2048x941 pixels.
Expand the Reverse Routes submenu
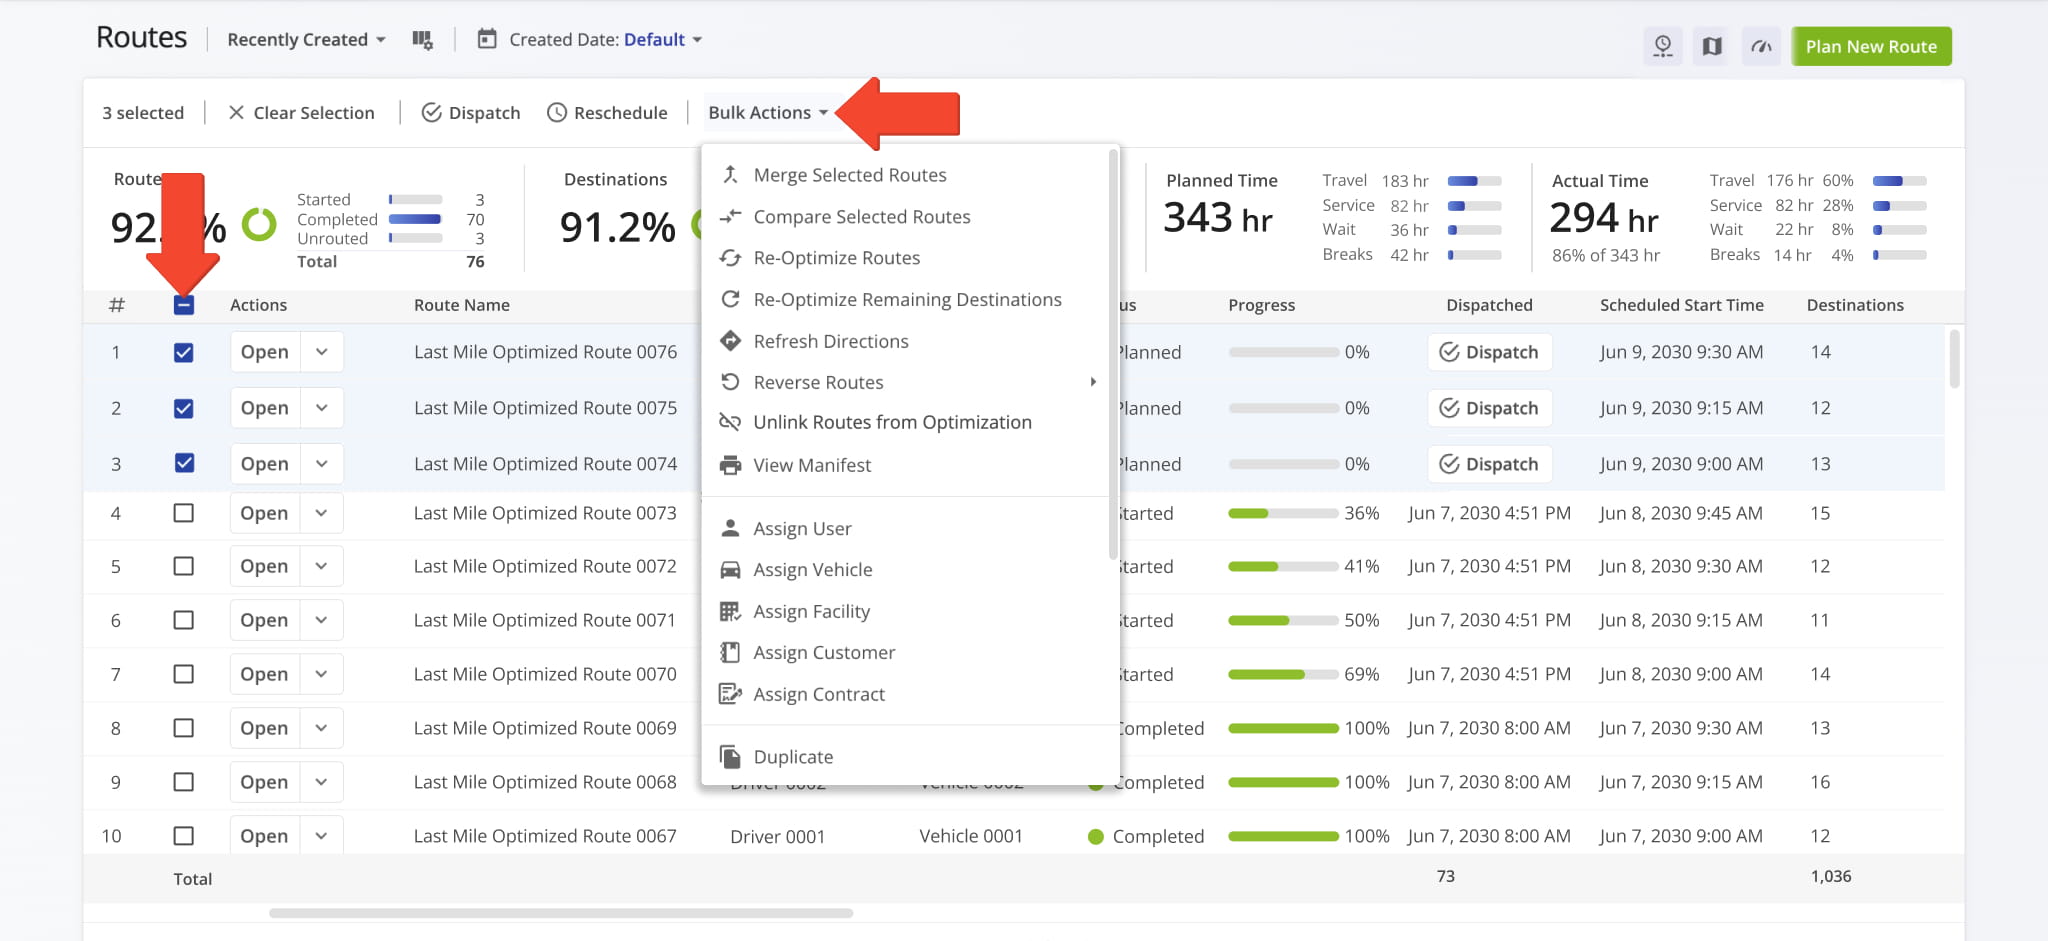tap(818, 381)
